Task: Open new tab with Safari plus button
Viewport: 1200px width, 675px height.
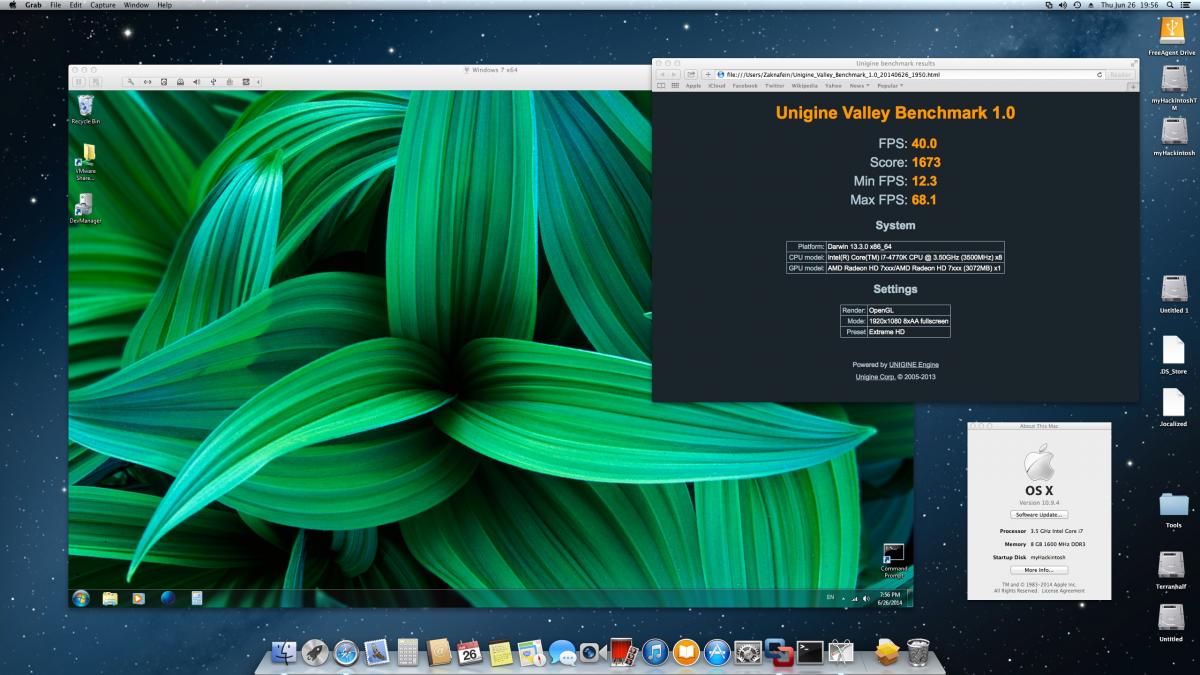Action: click(1133, 86)
